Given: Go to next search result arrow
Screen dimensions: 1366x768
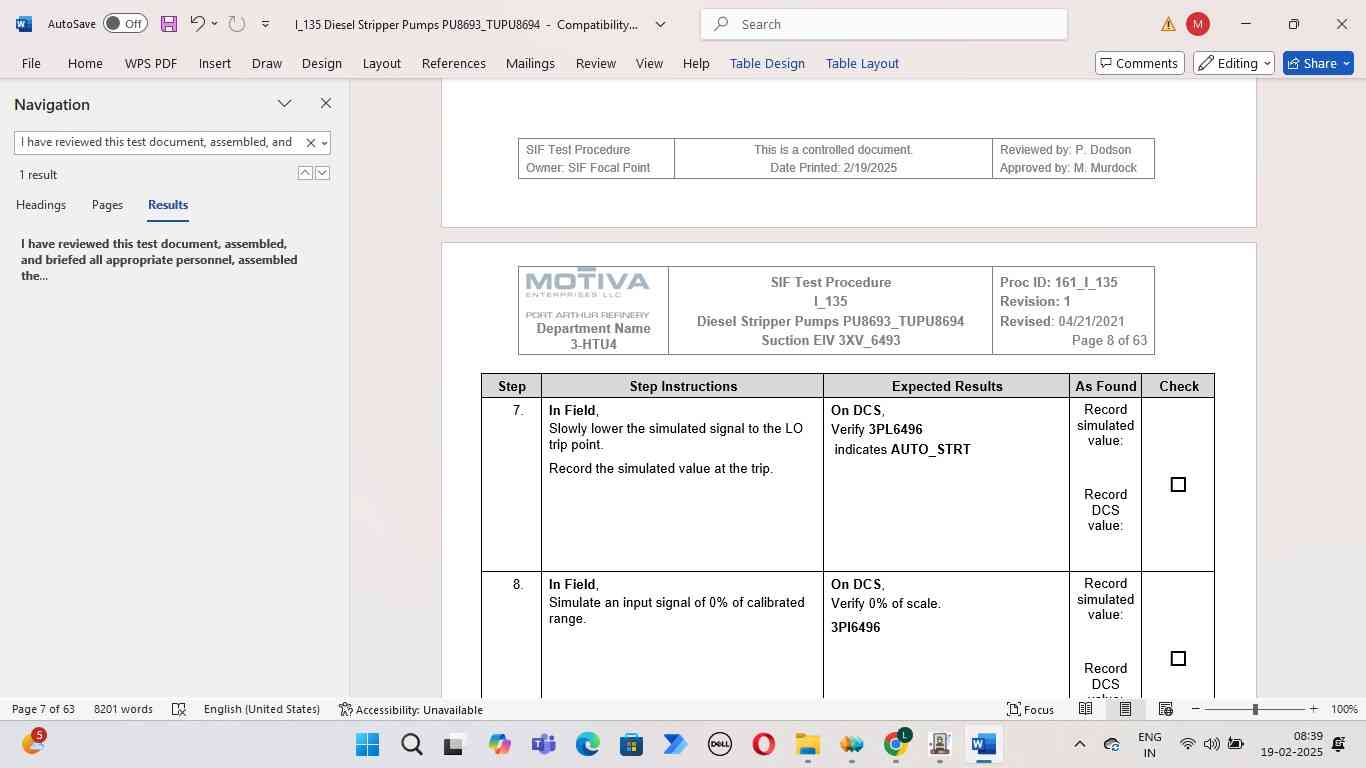Looking at the screenshot, I should (322, 173).
